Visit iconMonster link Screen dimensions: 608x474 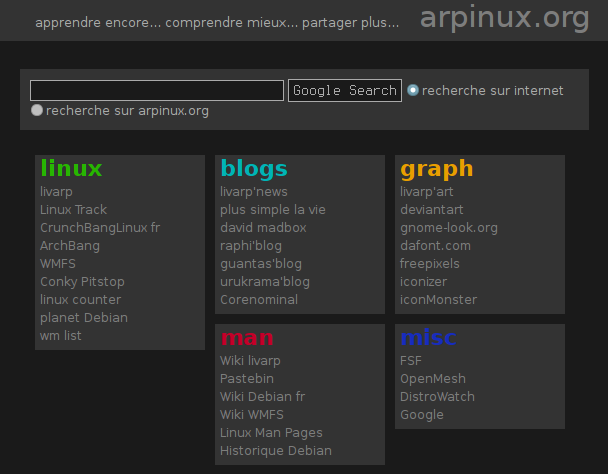(438, 300)
